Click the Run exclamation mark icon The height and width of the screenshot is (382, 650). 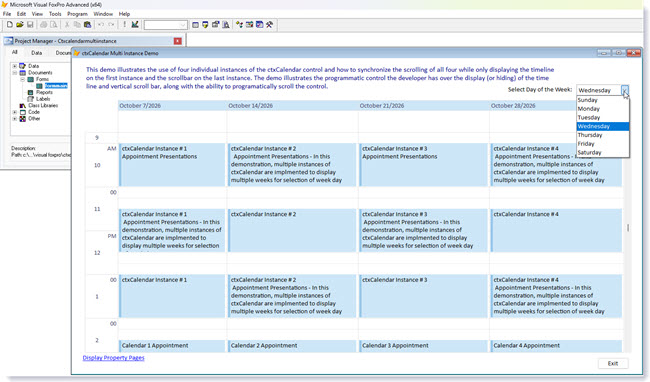tap(124, 25)
